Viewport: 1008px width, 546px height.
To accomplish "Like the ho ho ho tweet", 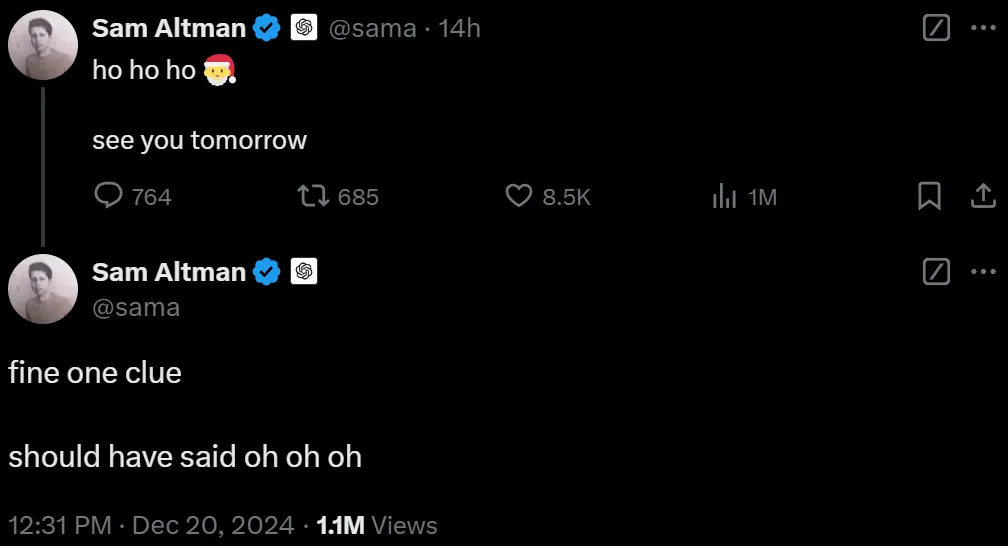I will tap(518, 196).
